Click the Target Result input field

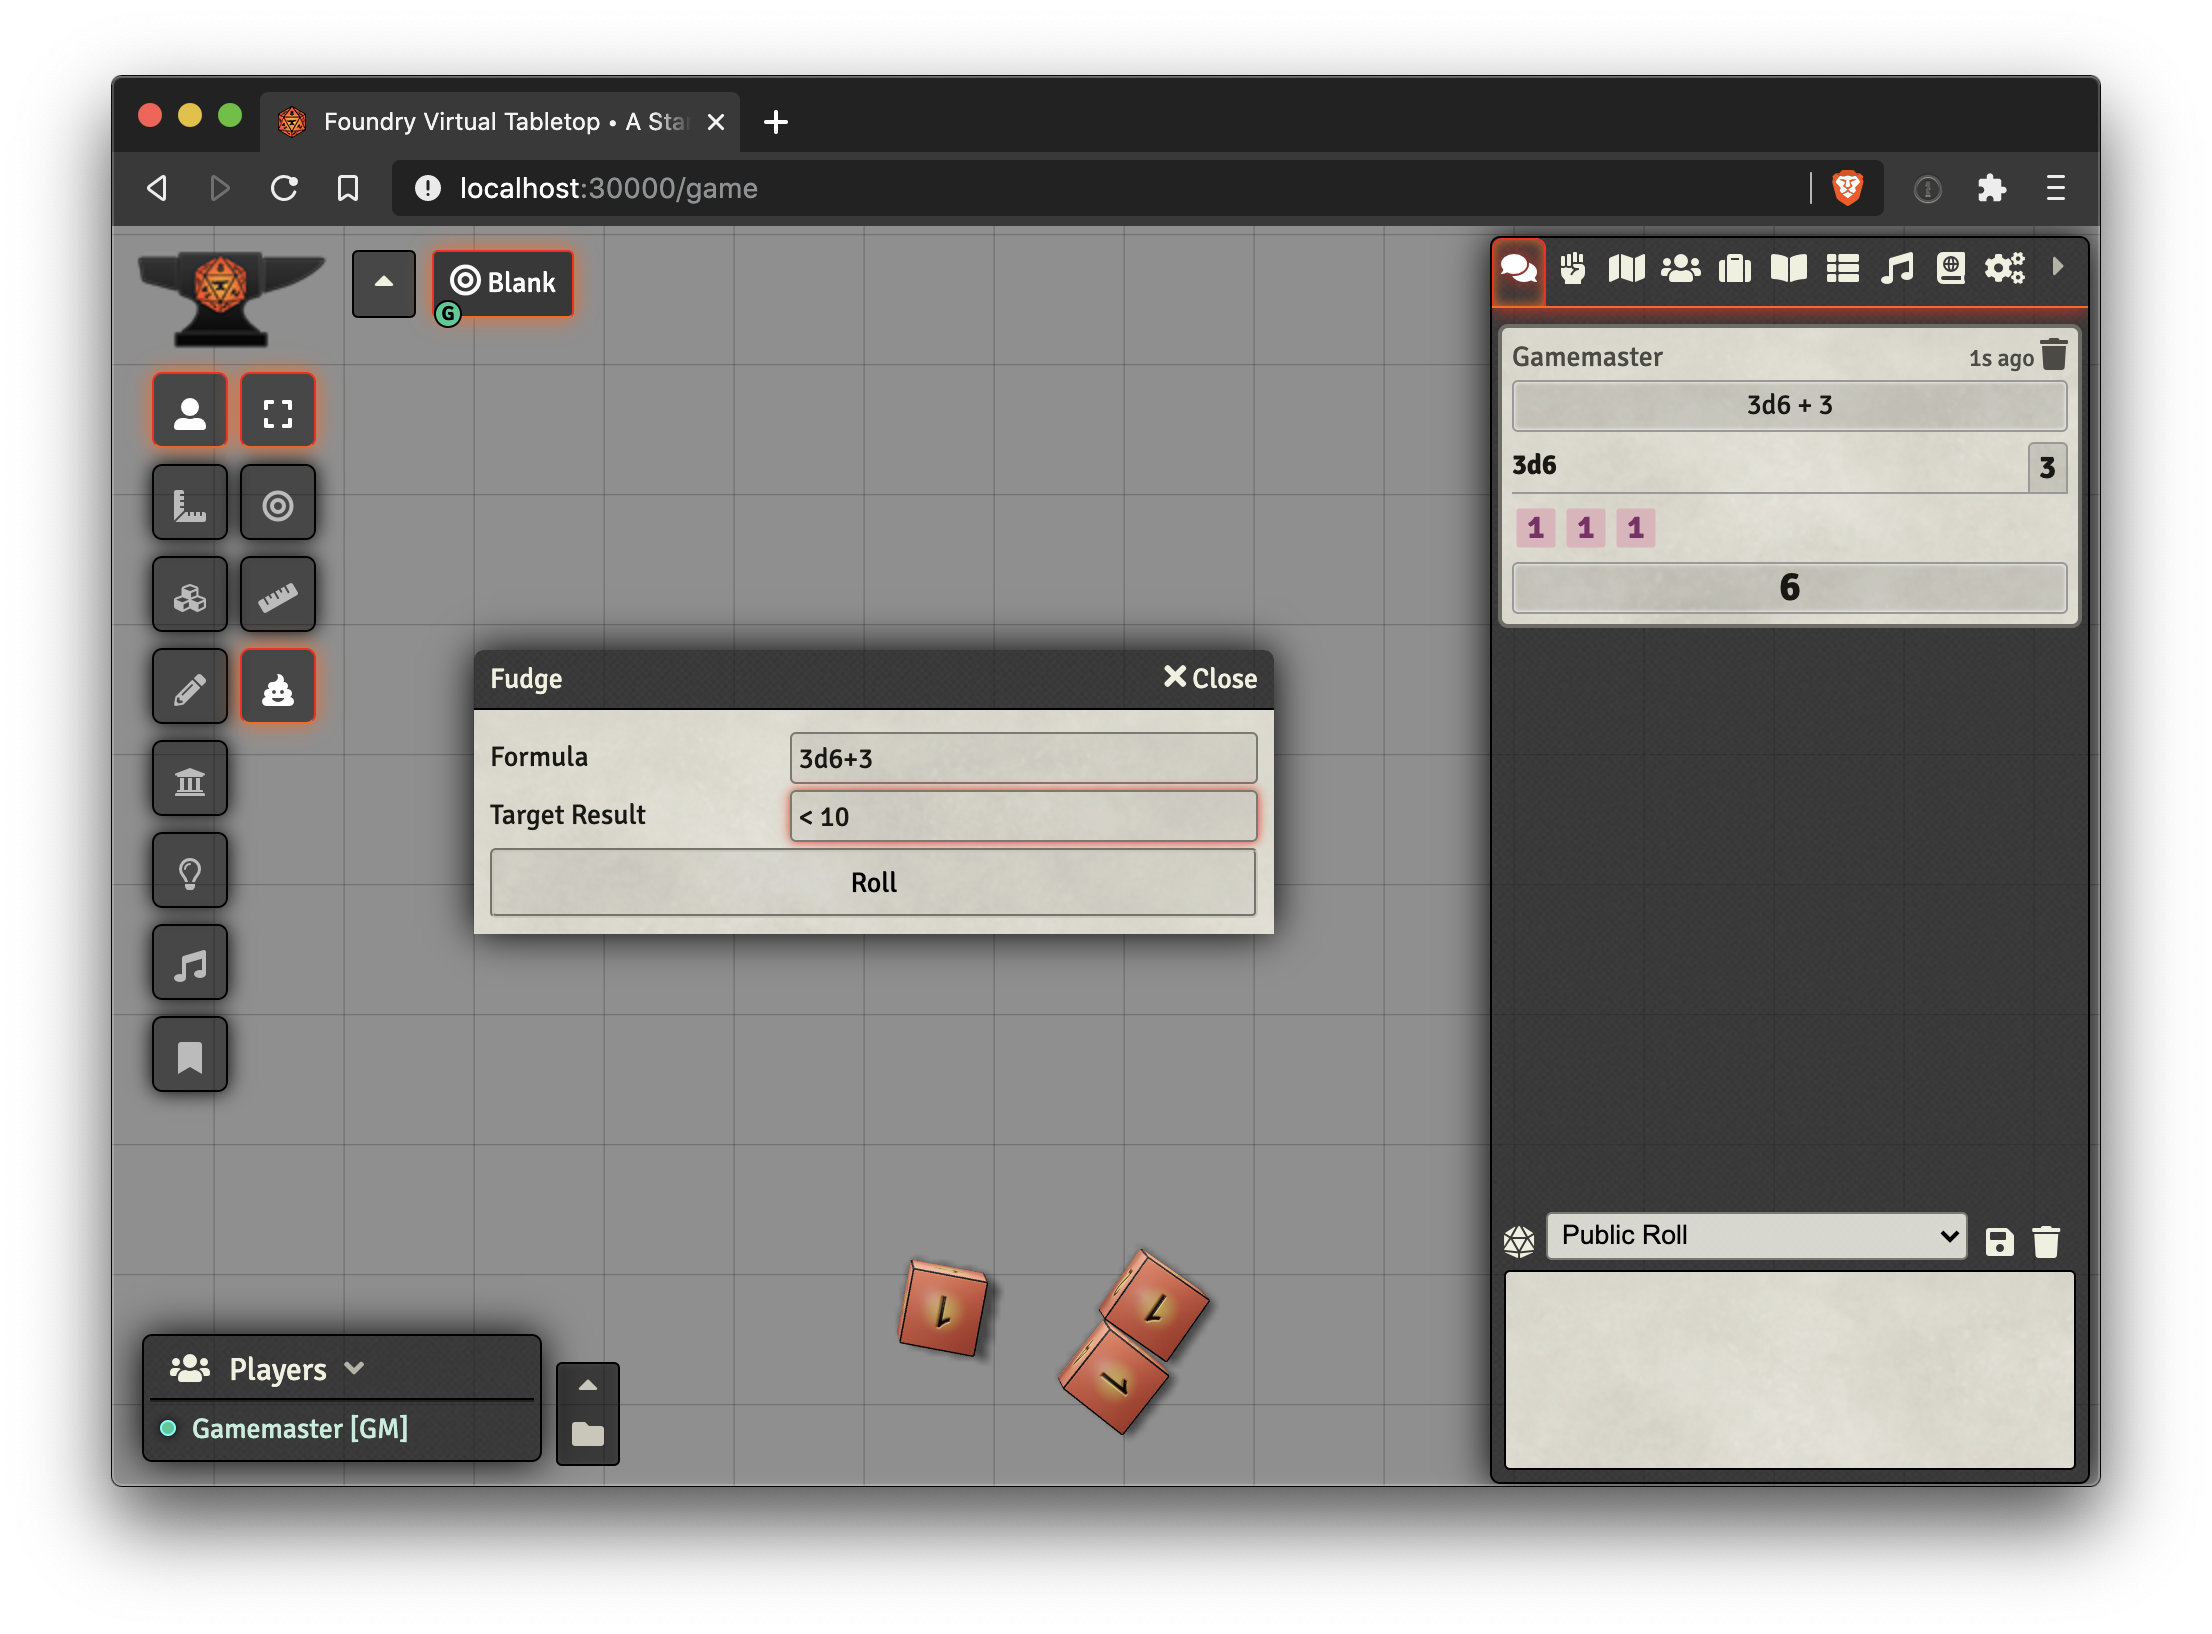[x=1023, y=816]
